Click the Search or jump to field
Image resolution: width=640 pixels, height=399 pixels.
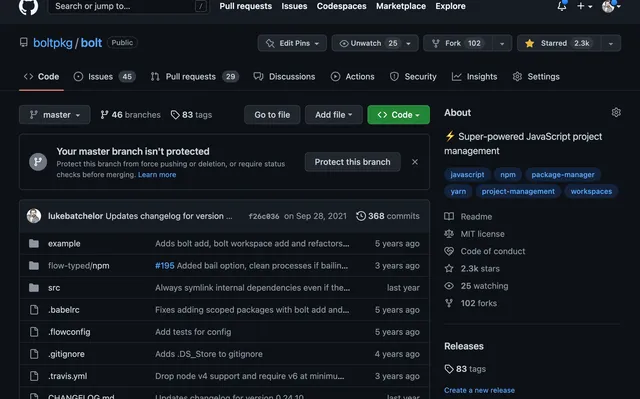(x=129, y=6)
